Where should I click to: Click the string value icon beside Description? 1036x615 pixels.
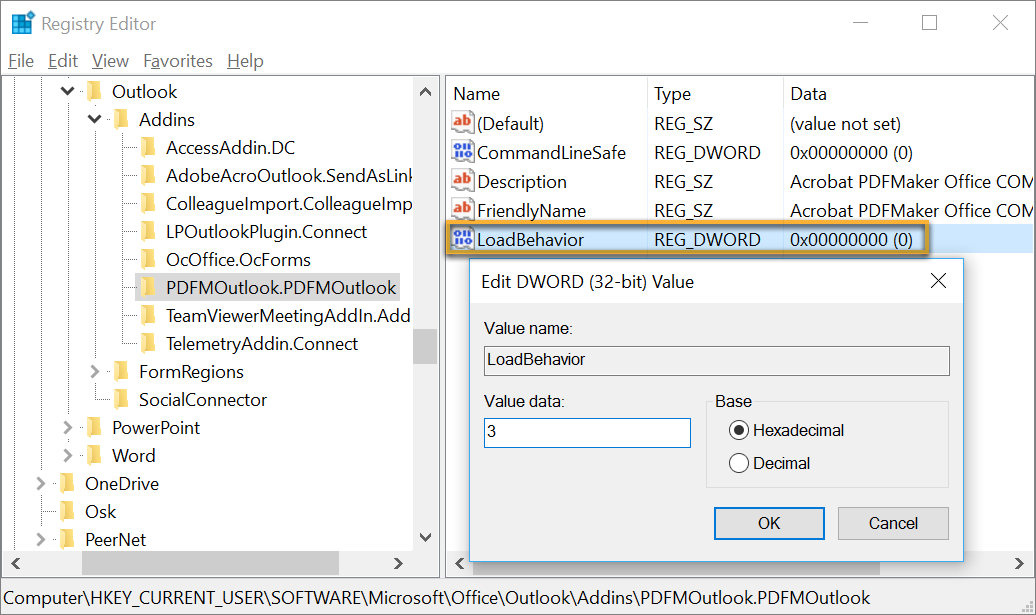click(x=461, y=181)
